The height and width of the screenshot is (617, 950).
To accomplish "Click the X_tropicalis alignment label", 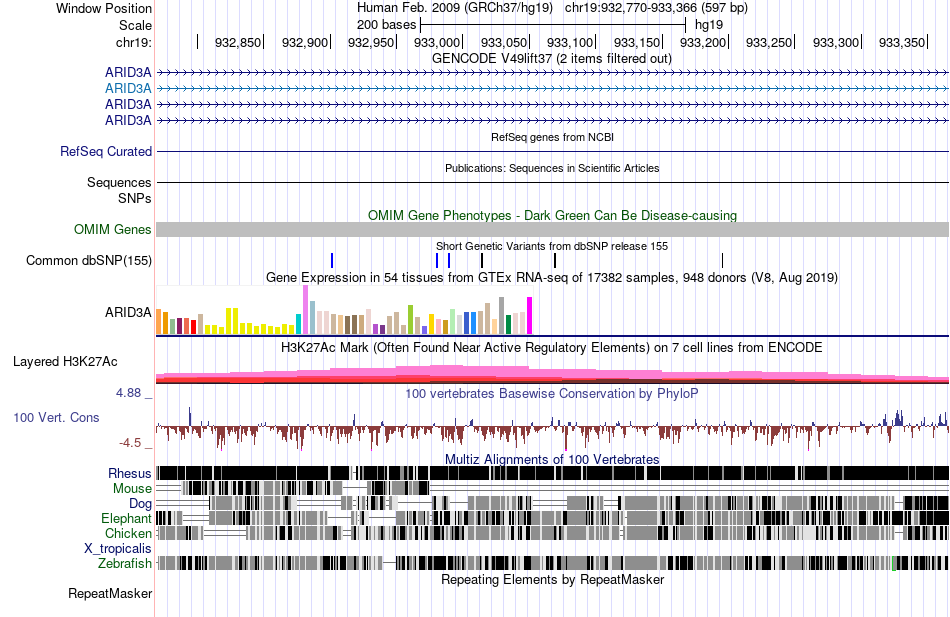I will click(118, 549).
